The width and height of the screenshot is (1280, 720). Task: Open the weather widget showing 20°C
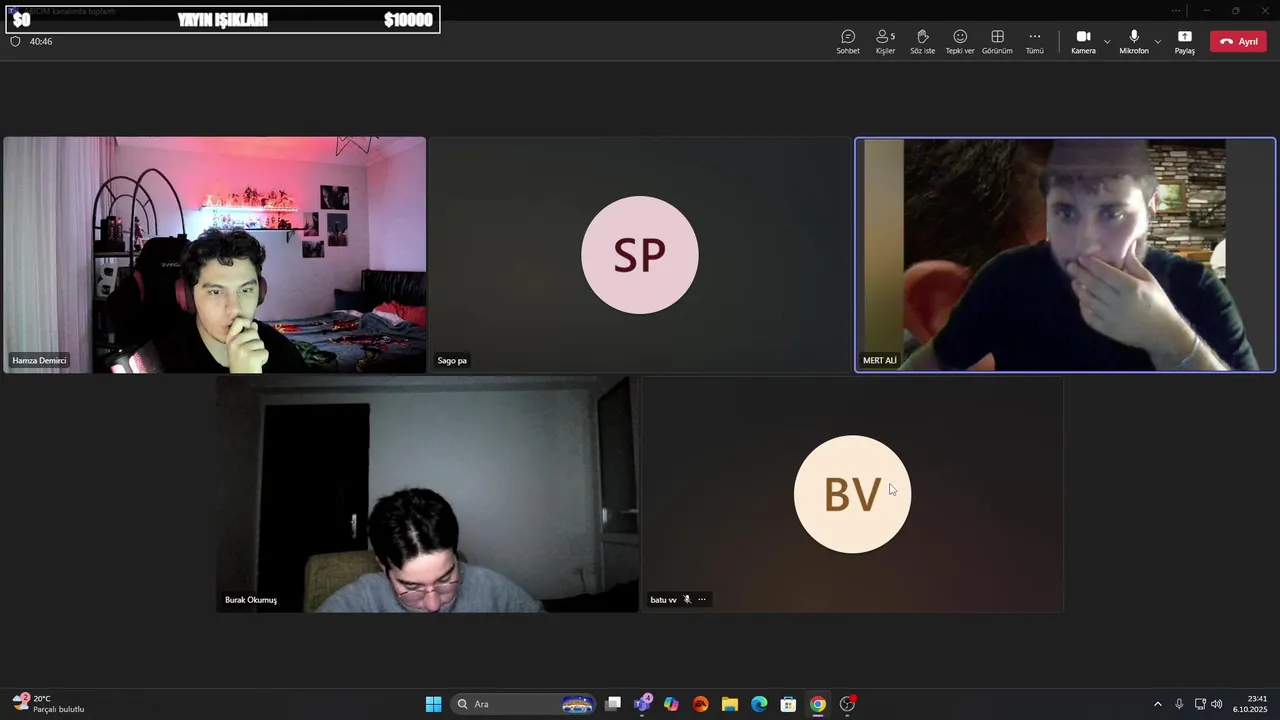48,704
